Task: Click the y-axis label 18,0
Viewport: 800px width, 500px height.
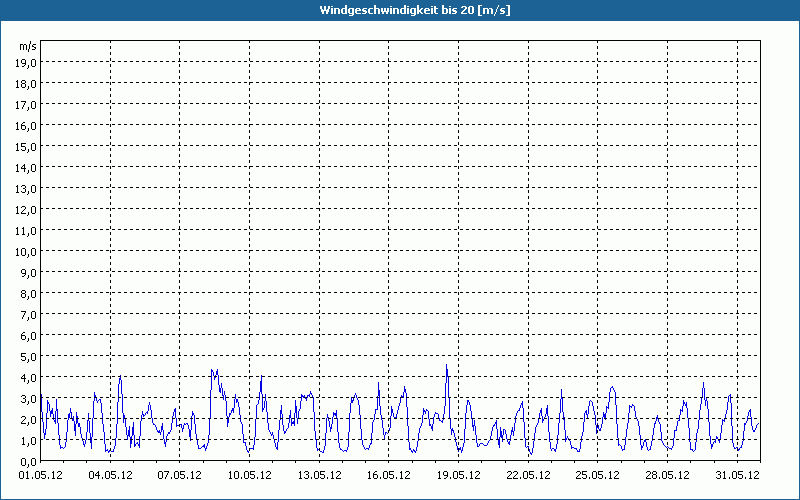Action: [25, 84]
